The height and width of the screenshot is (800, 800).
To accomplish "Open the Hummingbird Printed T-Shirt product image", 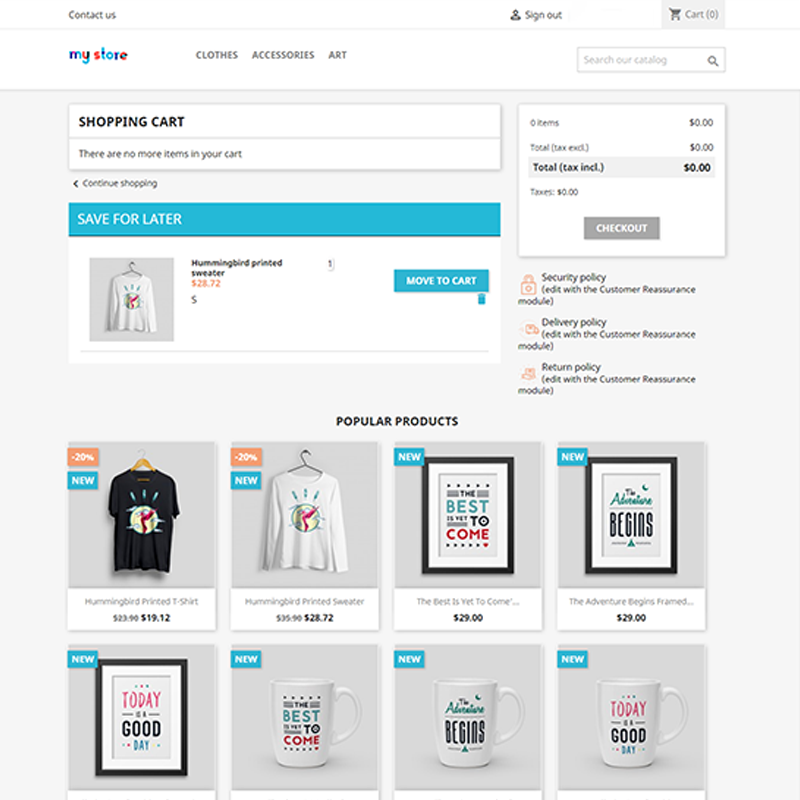I will (x=142, y=515).
